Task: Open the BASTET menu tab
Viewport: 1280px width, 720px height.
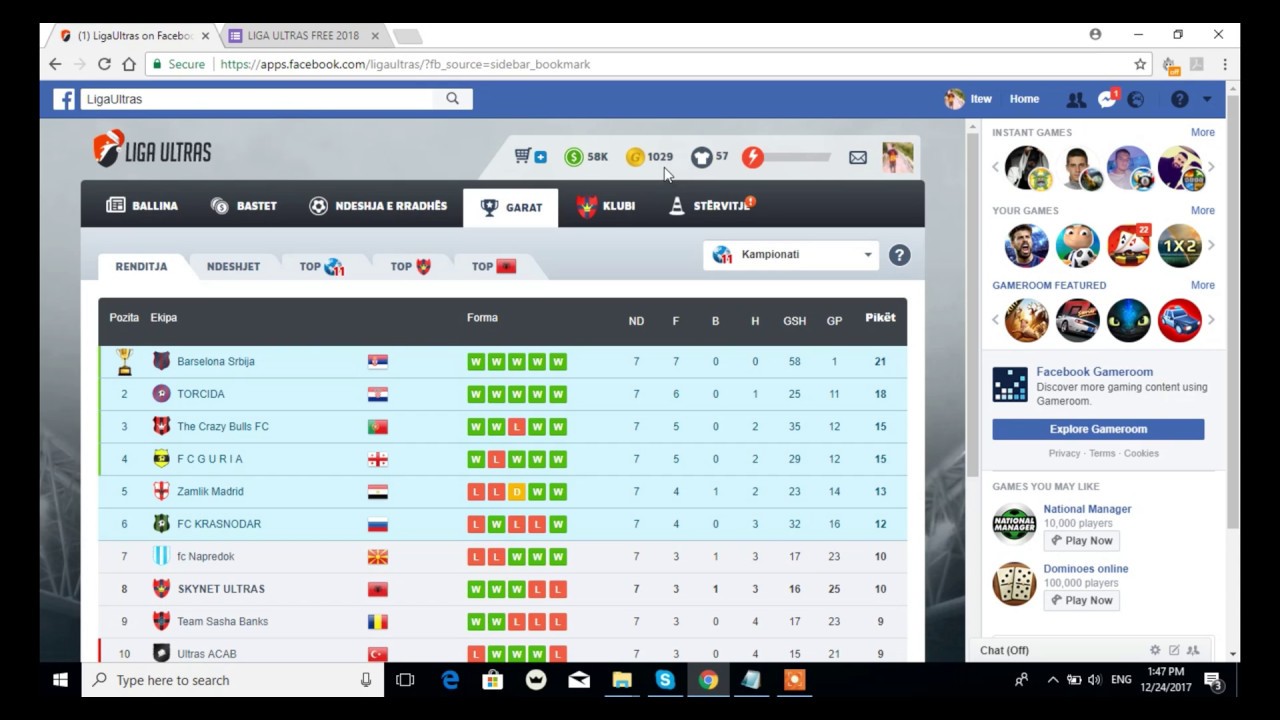Action: (x=243, y=206)
